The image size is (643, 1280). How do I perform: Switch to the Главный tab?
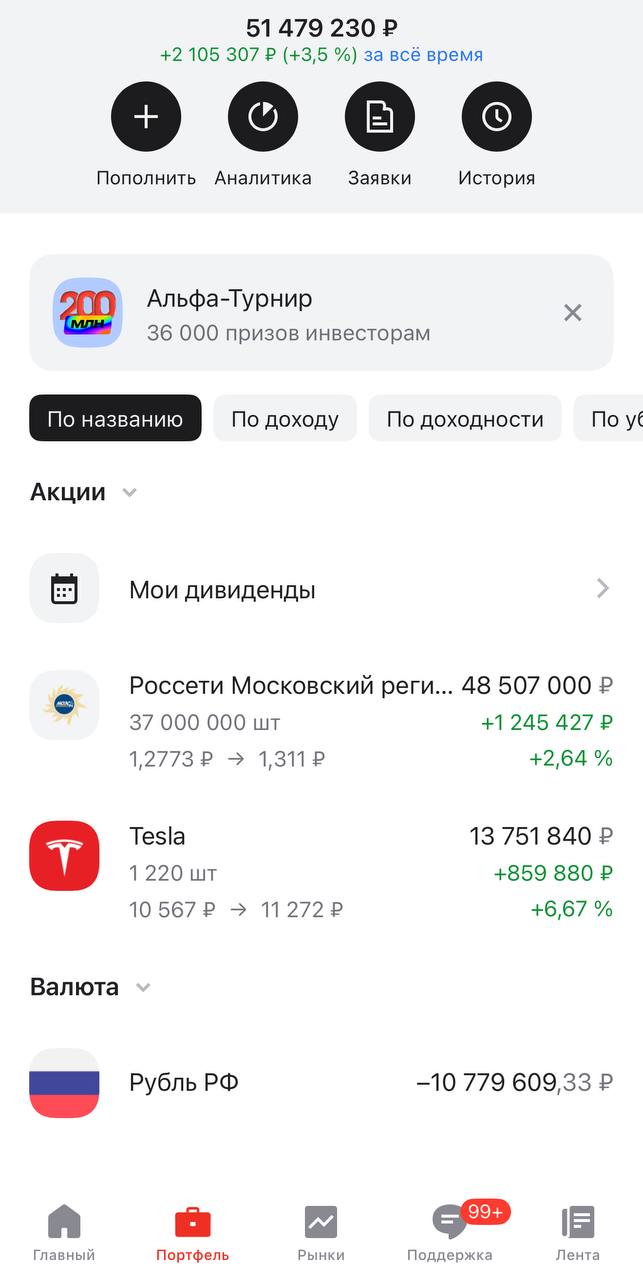pos(64,1234)
